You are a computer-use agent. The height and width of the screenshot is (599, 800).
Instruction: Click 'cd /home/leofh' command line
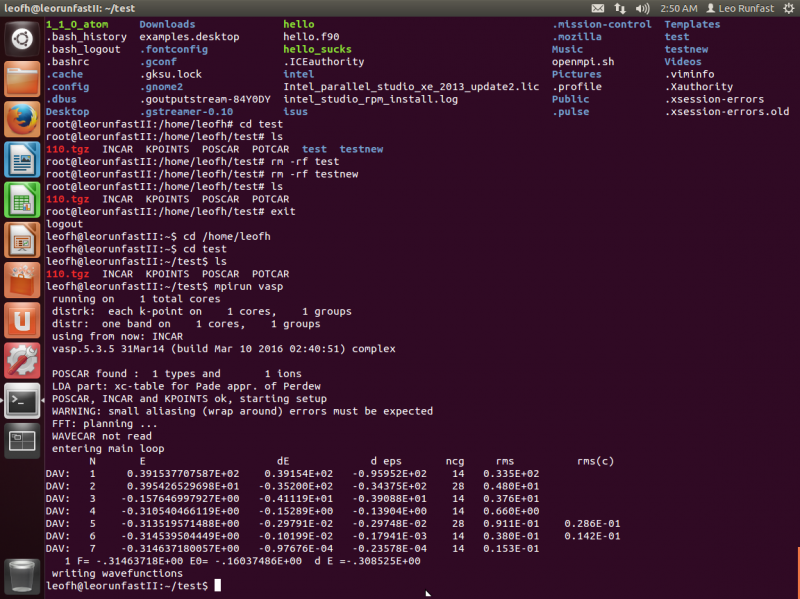[158, 236]
